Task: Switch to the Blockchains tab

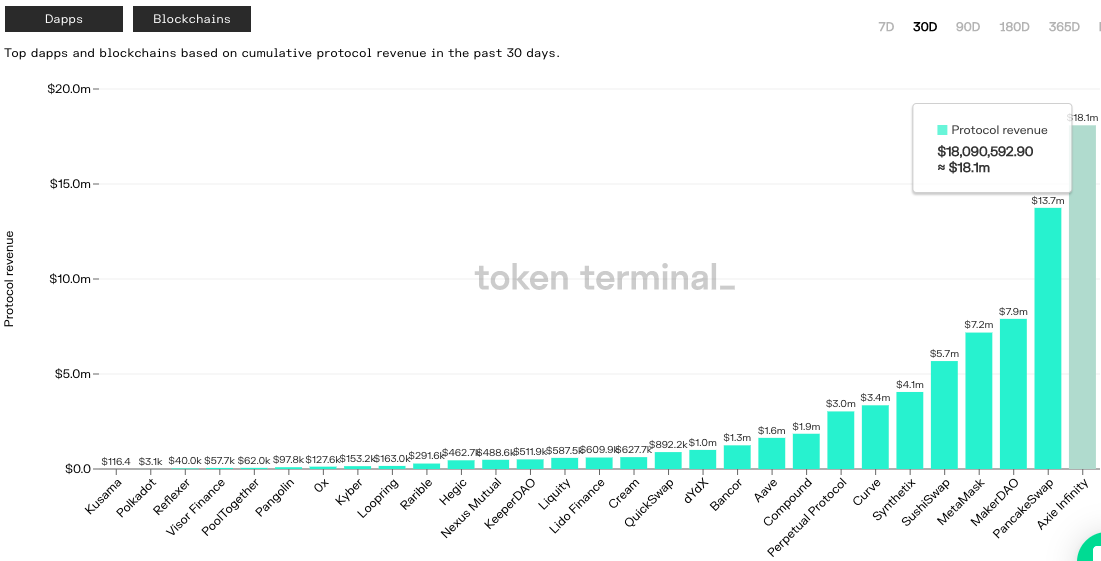Action: click(x=192, y=19)
